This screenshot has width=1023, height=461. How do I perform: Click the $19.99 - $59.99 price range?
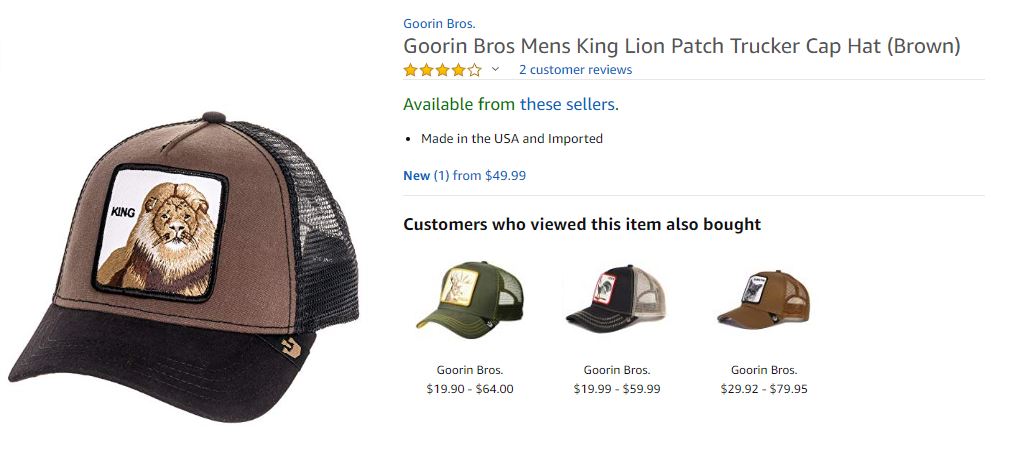(616, 389)
